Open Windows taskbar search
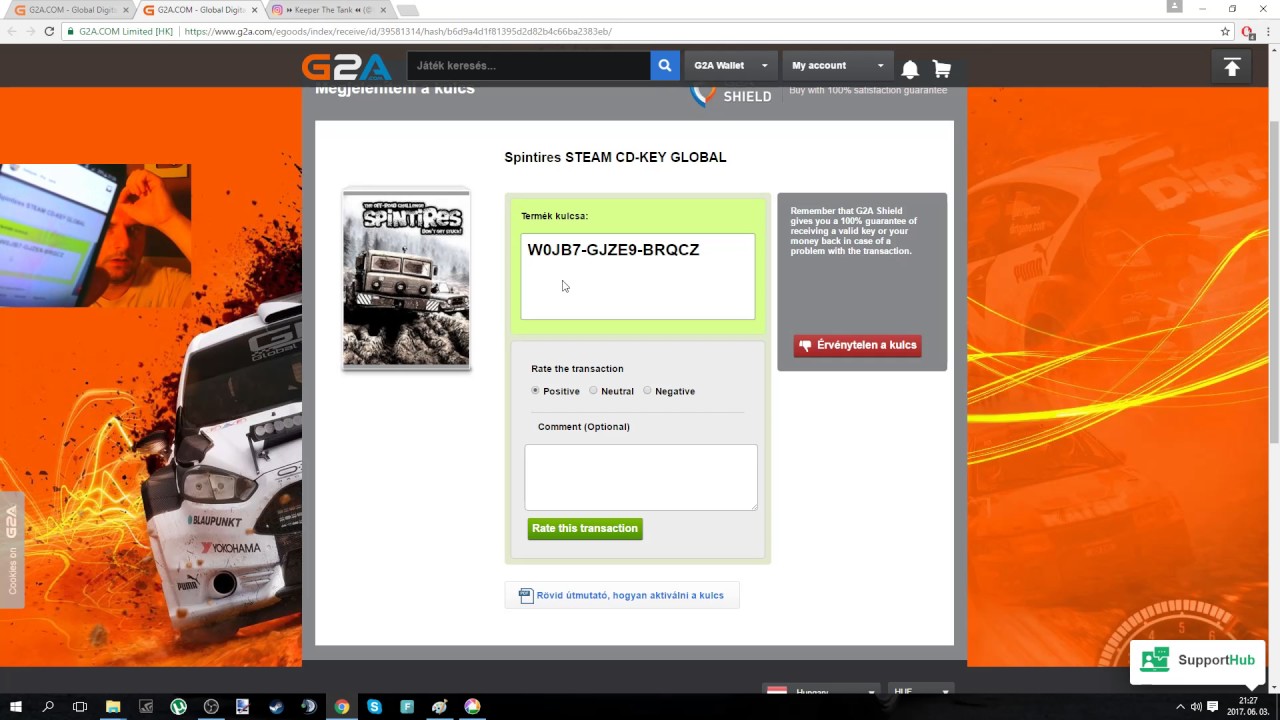The image size is (1280, 720). (48, 706)
